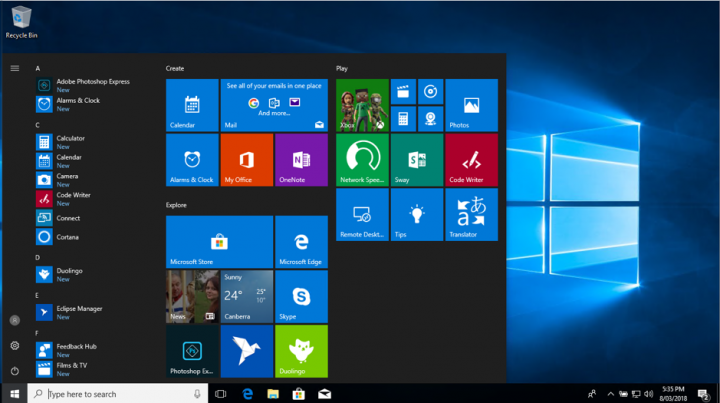Image resolution: width=720 pixels, height=403 pixels.
Task: Click the letter F header in app list
Action: click(37, 333)
